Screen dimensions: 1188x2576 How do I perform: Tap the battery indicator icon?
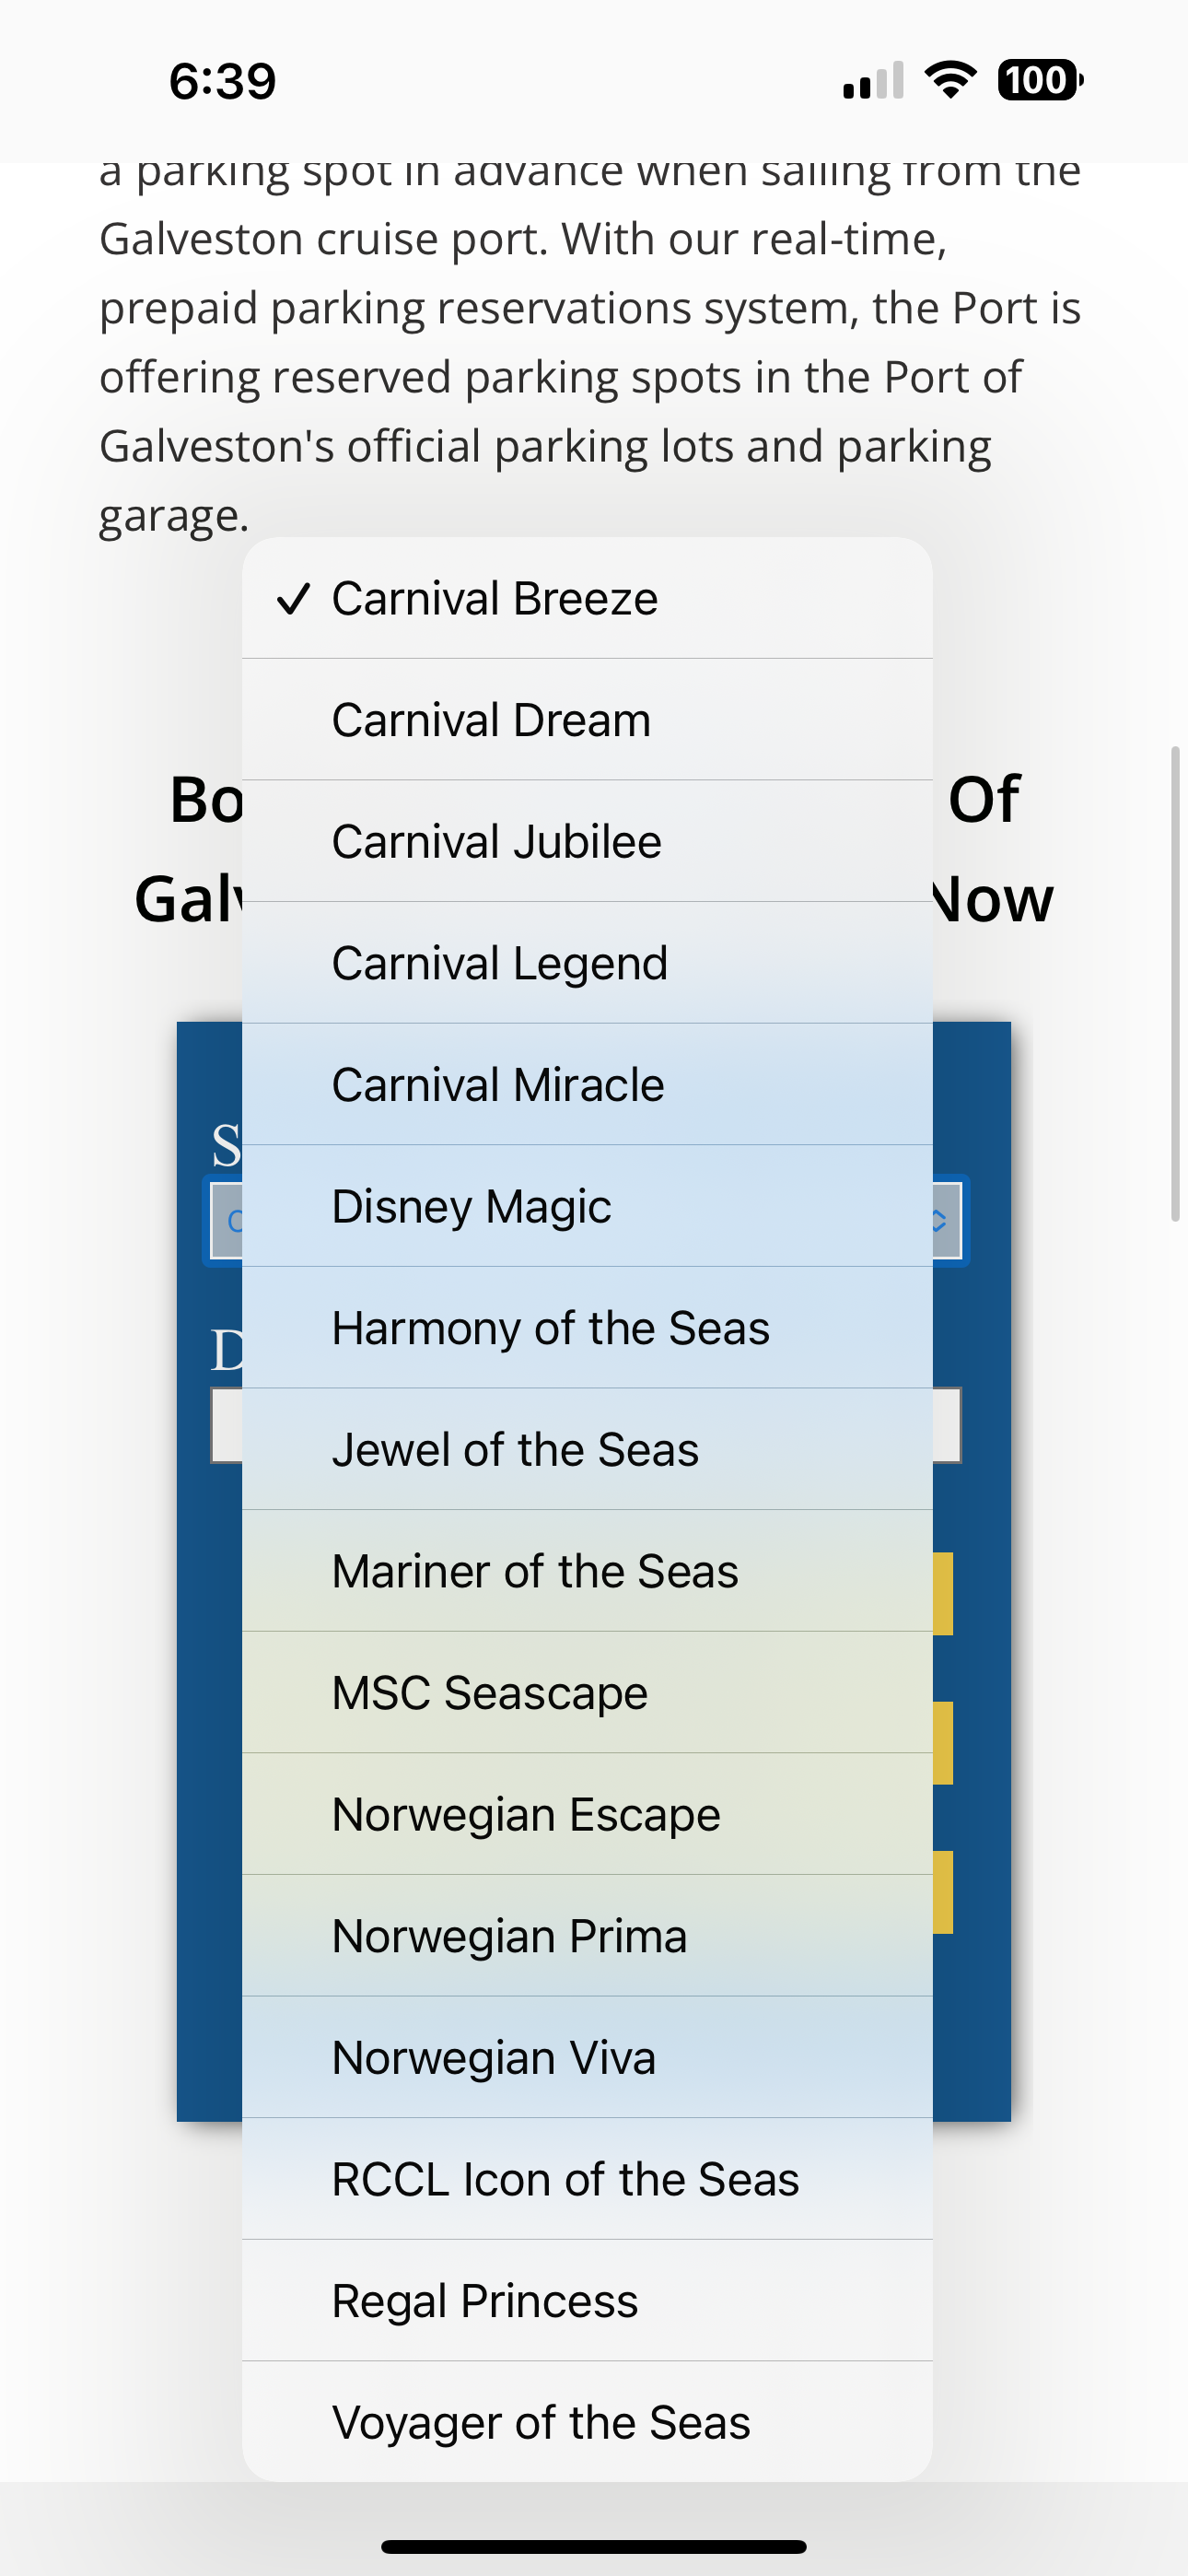1040,80
